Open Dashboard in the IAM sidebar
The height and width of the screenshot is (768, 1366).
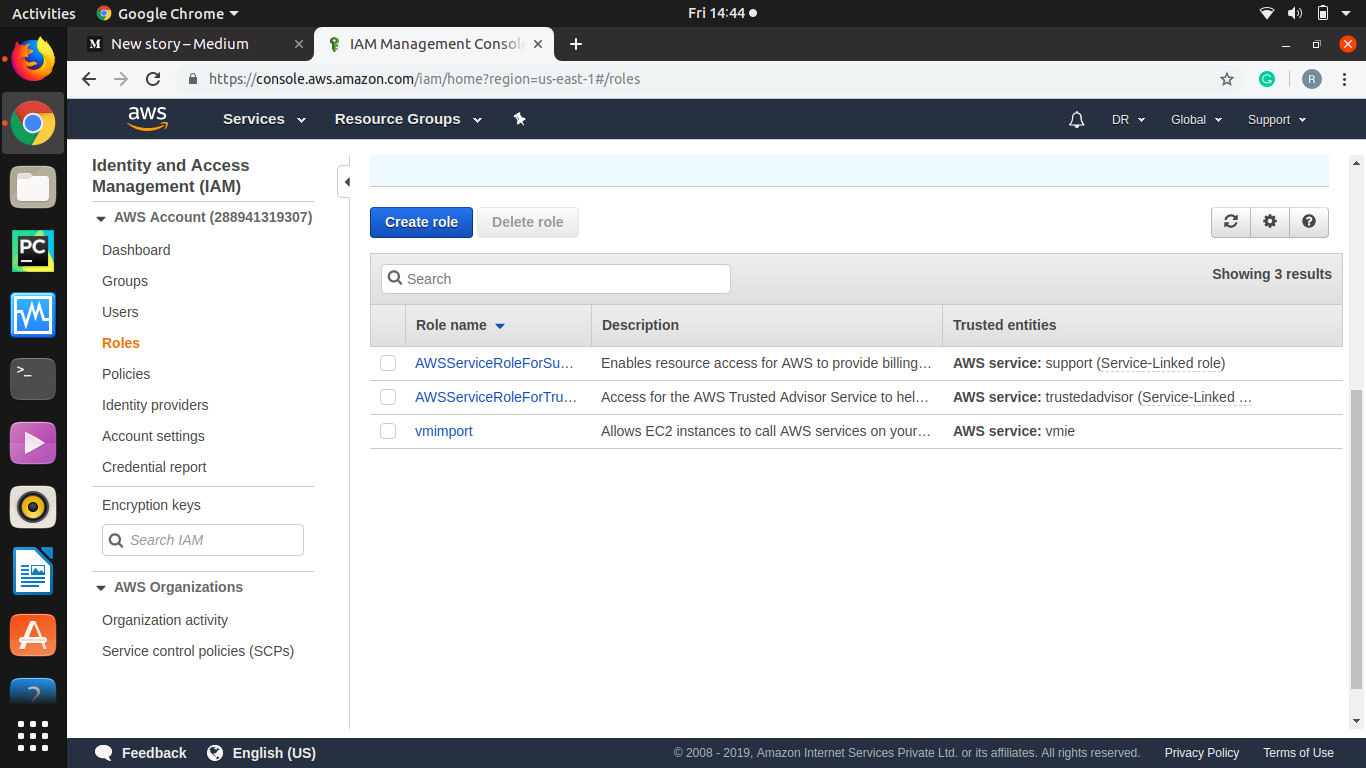click(136, 250)
